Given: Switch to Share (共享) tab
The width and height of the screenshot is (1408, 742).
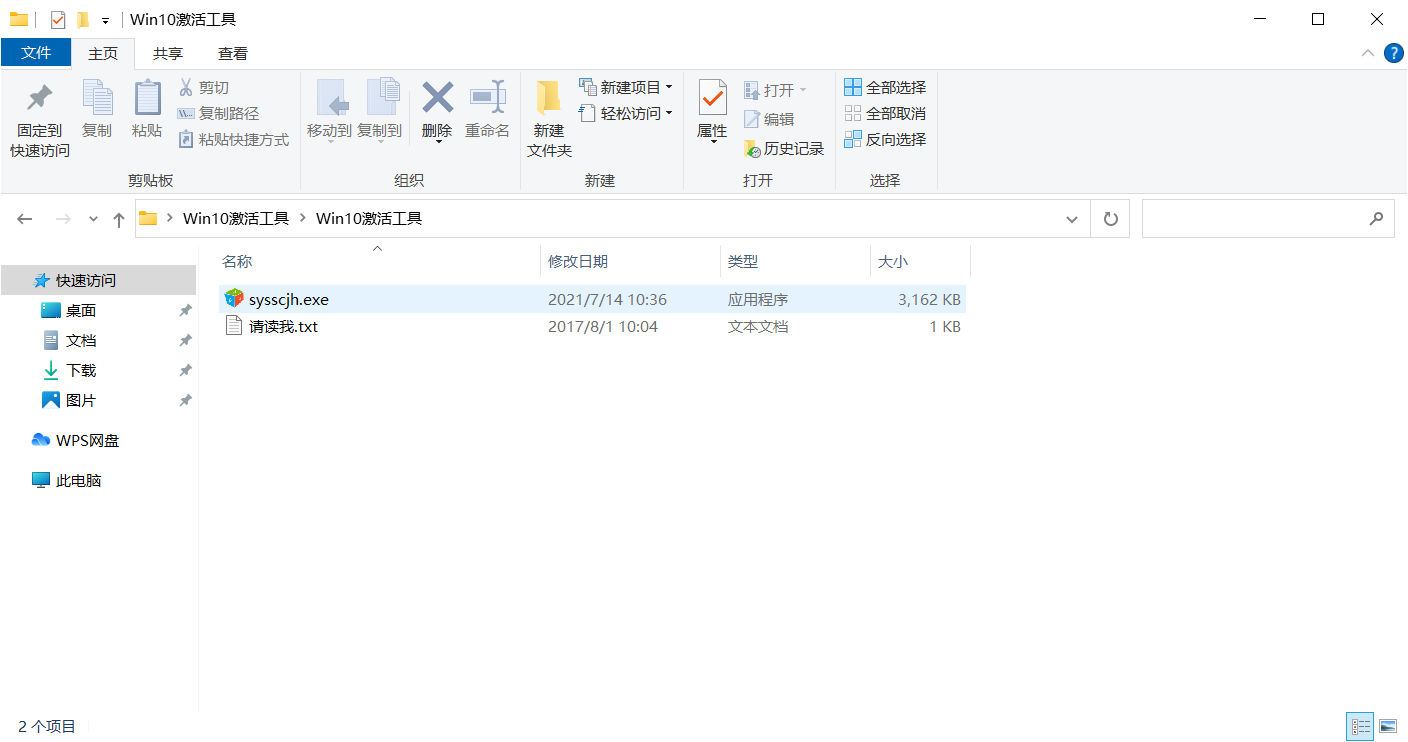Looking at the screenshot, I should pyautogui.click(x=168, y=53).
